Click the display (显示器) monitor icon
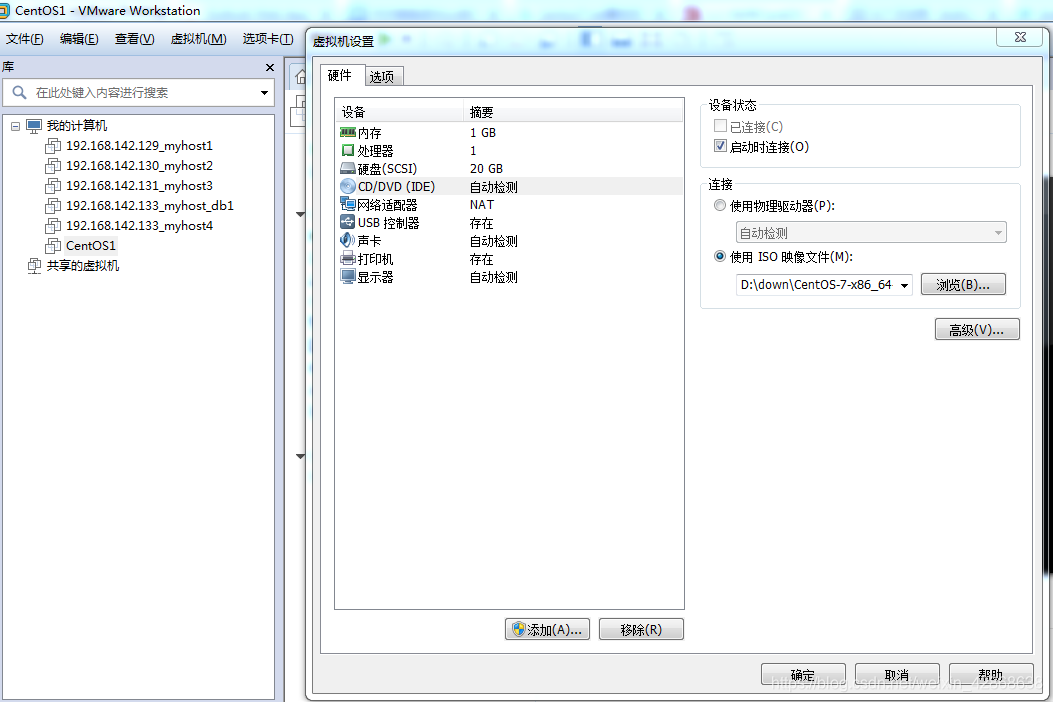The width and height of the screenshot is (1053, 702). 347,277
